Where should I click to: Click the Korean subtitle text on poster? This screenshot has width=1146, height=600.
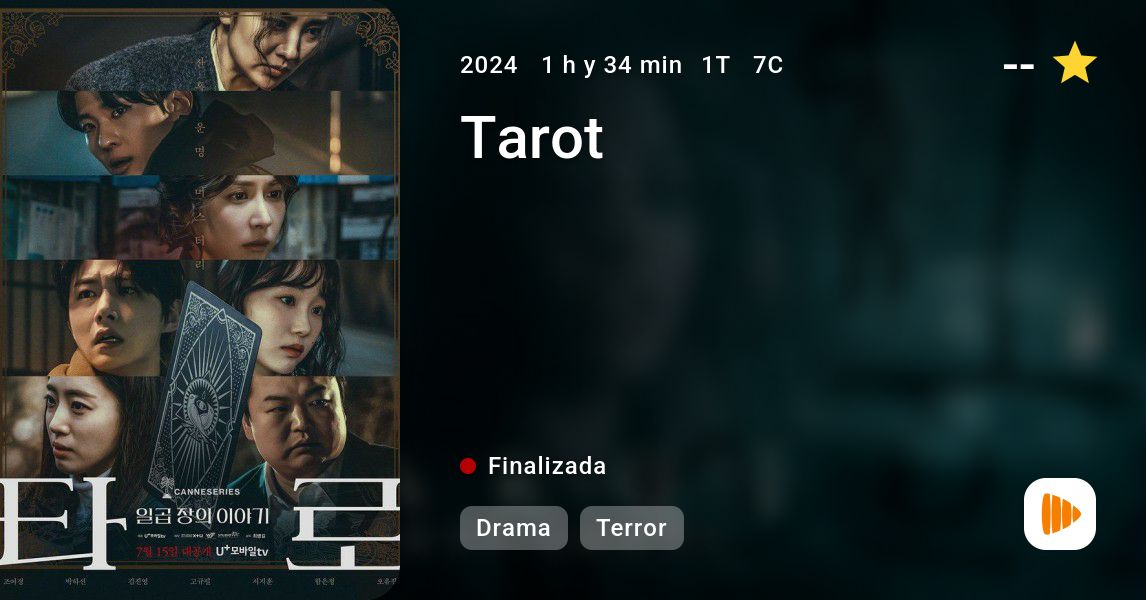202,517
